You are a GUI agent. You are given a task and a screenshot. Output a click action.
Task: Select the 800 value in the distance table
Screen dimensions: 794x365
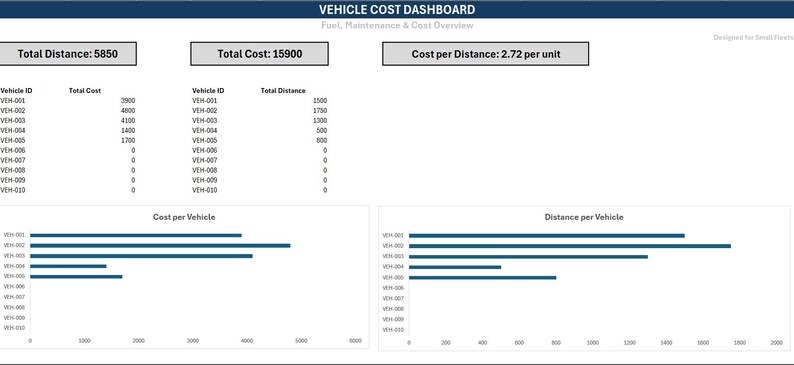coord(322,140)
